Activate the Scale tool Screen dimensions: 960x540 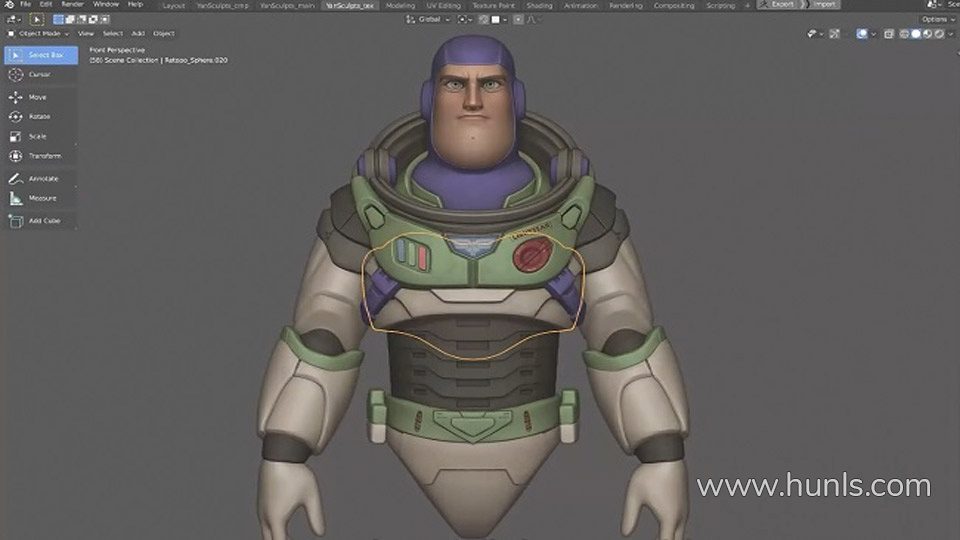(41, 137)
